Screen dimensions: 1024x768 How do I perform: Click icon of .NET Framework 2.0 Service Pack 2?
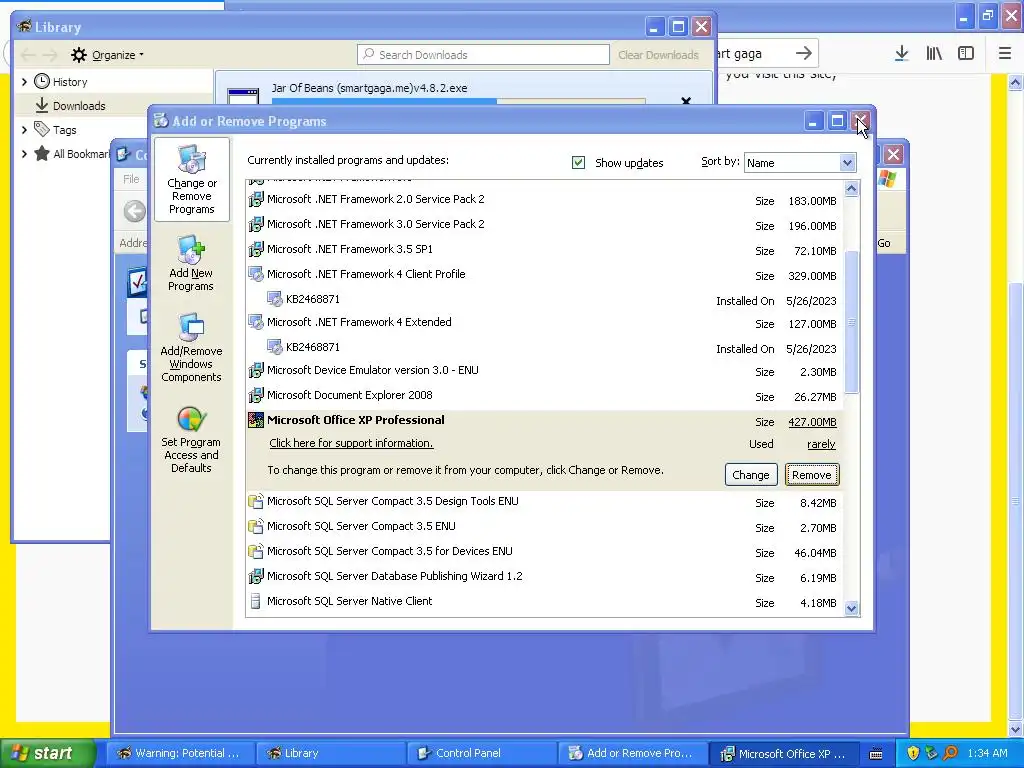pyautogui.click(x=256, y=200)
